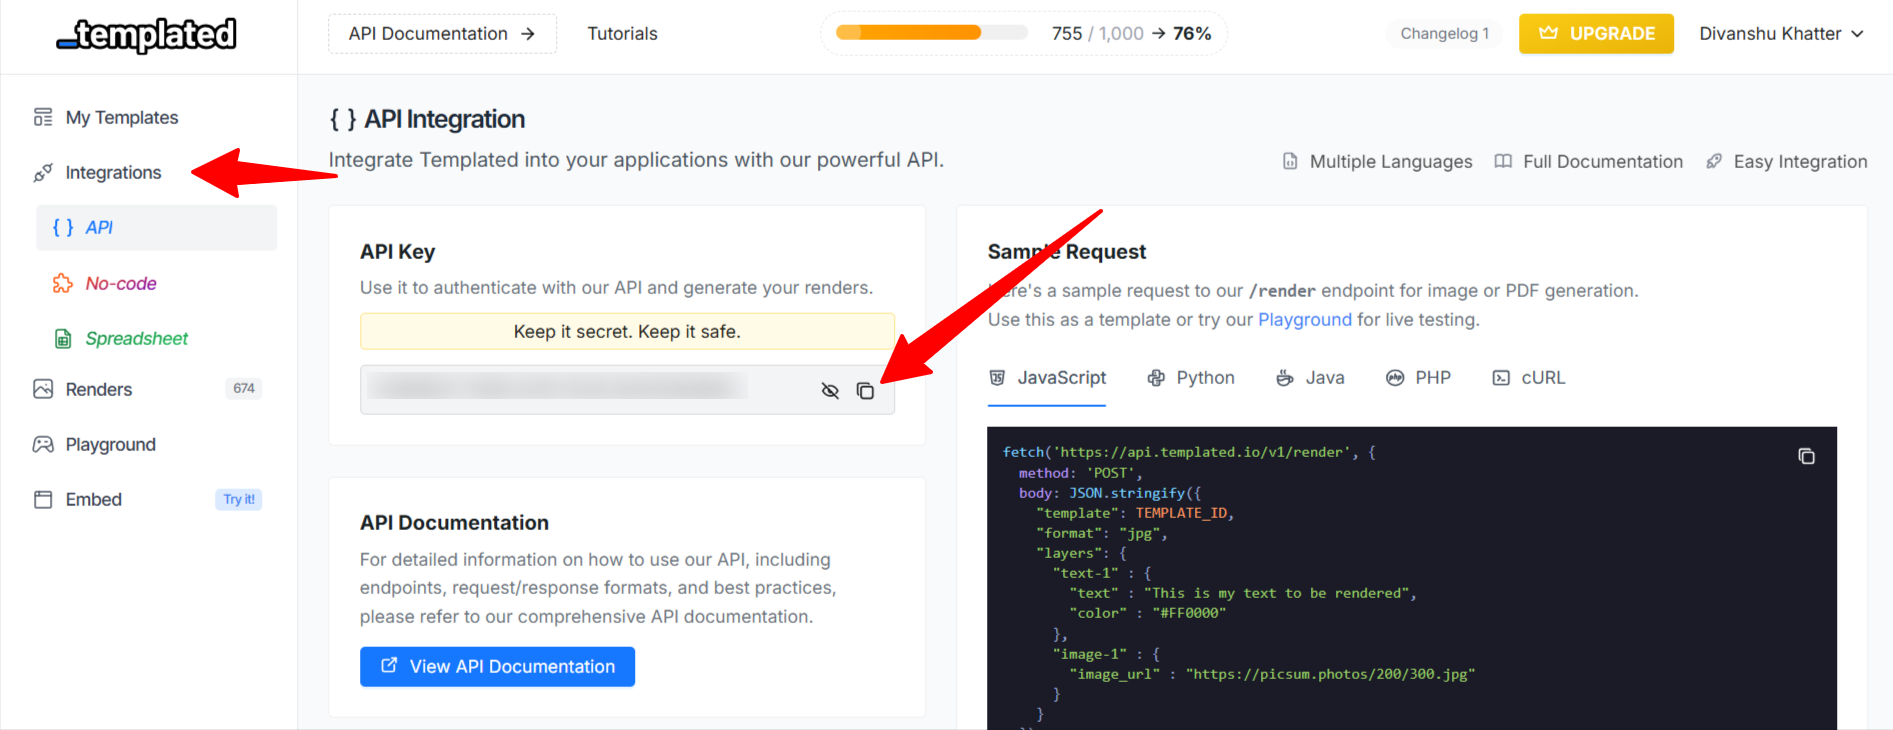Click the PHP logo icon
The width and height of the screenshot is (1893, 730).
(1395, 378)
